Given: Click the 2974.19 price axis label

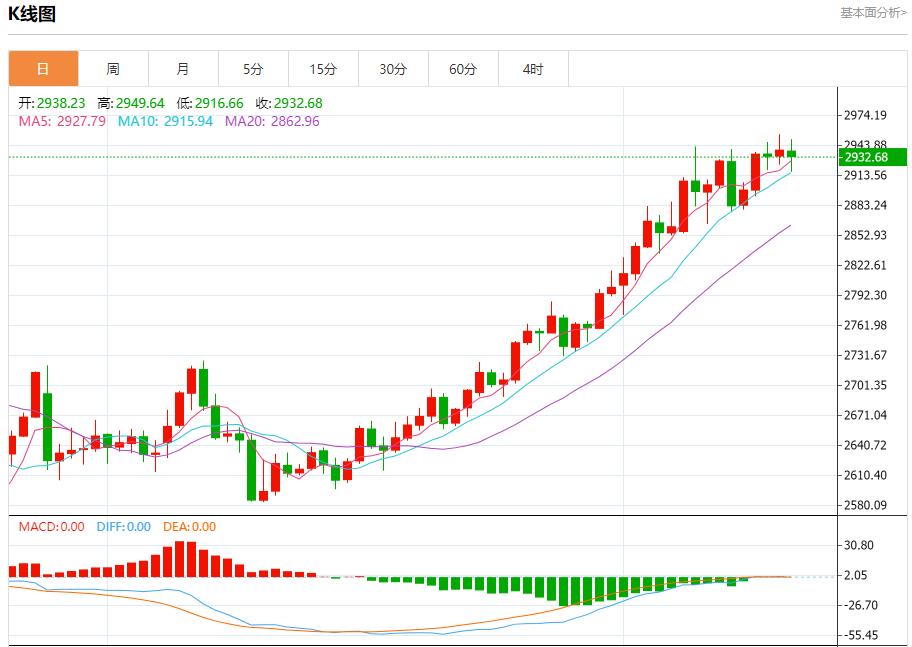Looking at the screenshot, I should click(x=866, y=115).
